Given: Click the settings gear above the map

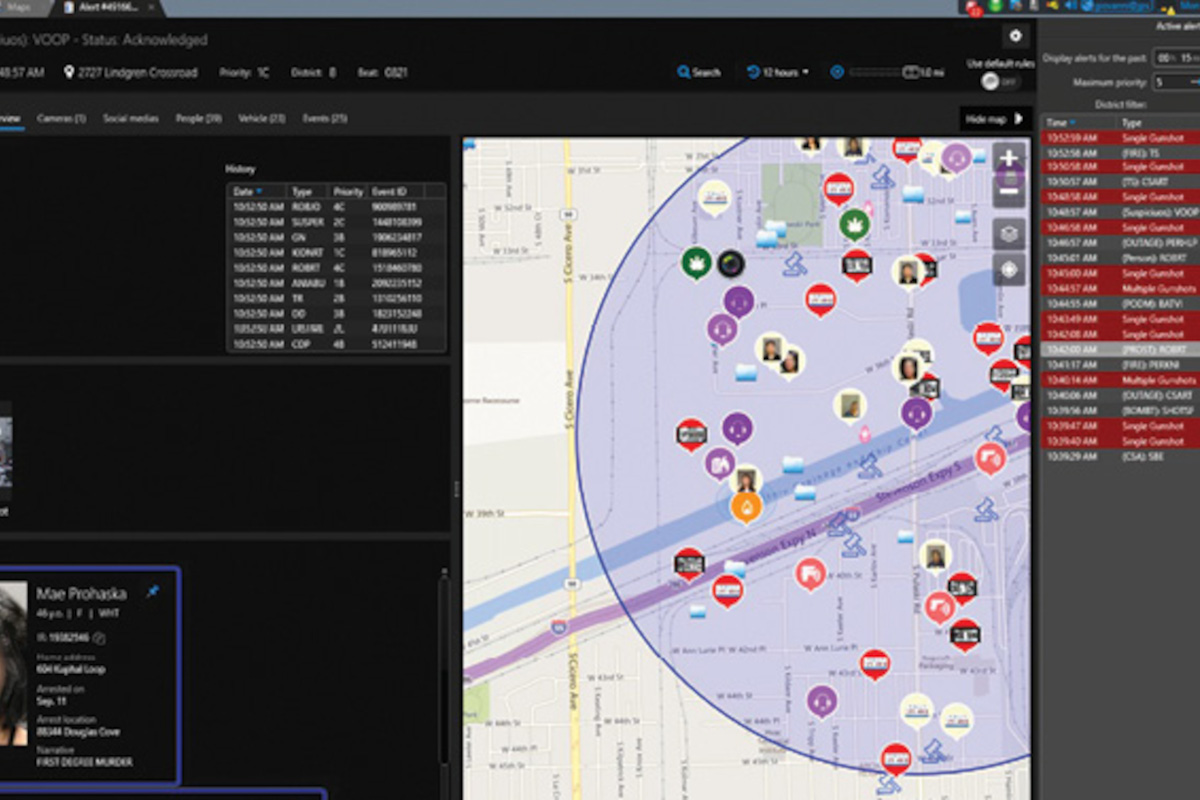Looking at the screenshot, I should click(x=1016, y=35).
